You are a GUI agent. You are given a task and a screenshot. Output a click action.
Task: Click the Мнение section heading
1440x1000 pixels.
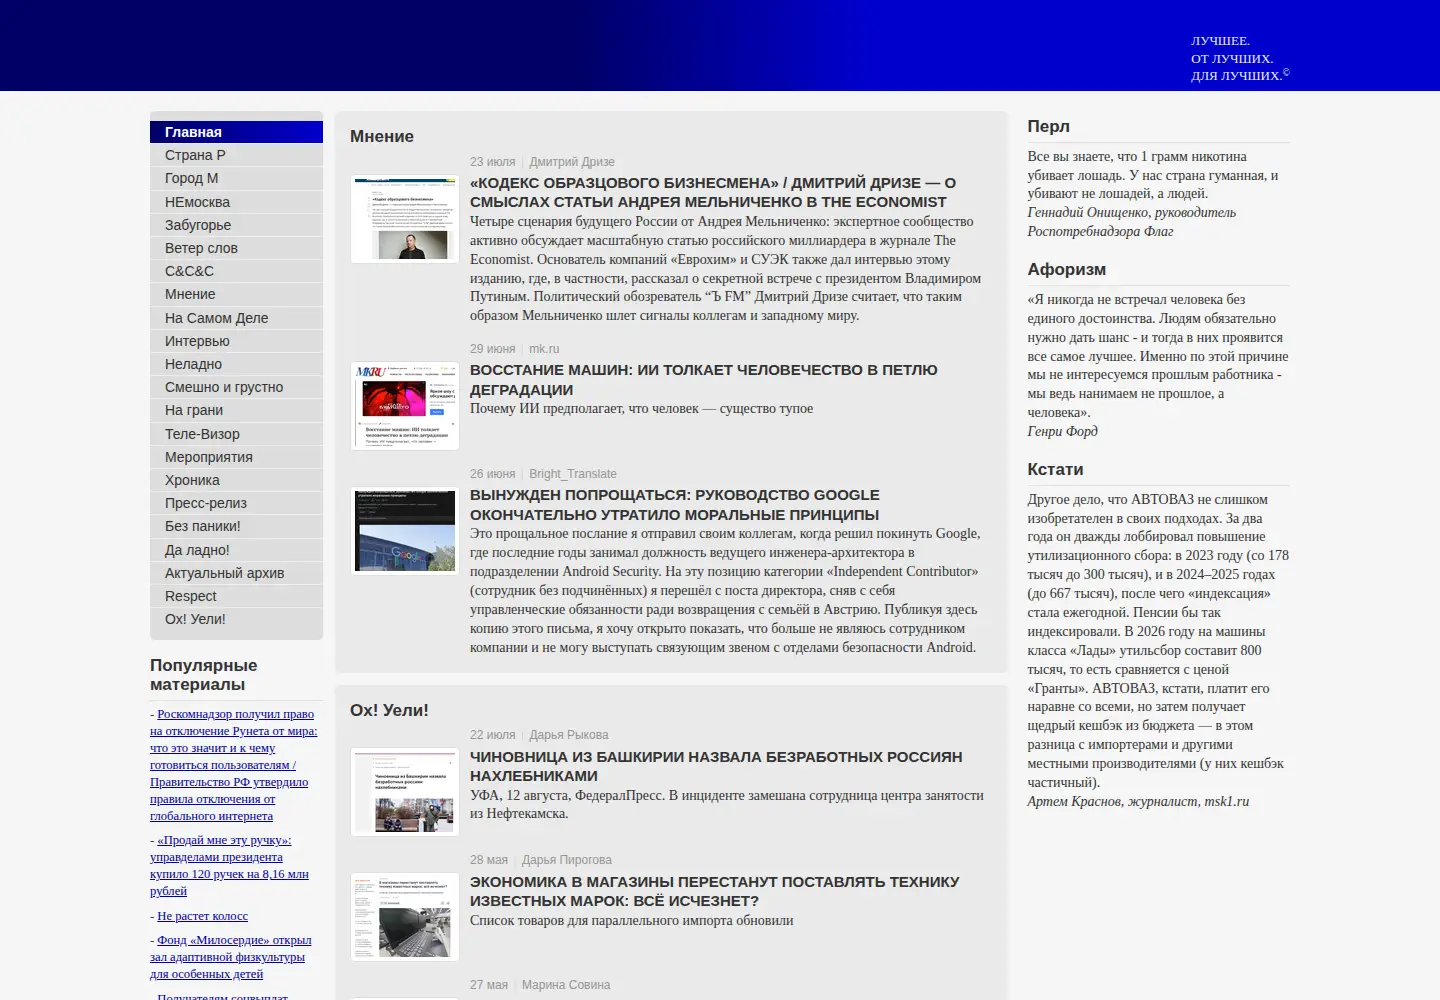pyautogui.click(x=382, y=136)
